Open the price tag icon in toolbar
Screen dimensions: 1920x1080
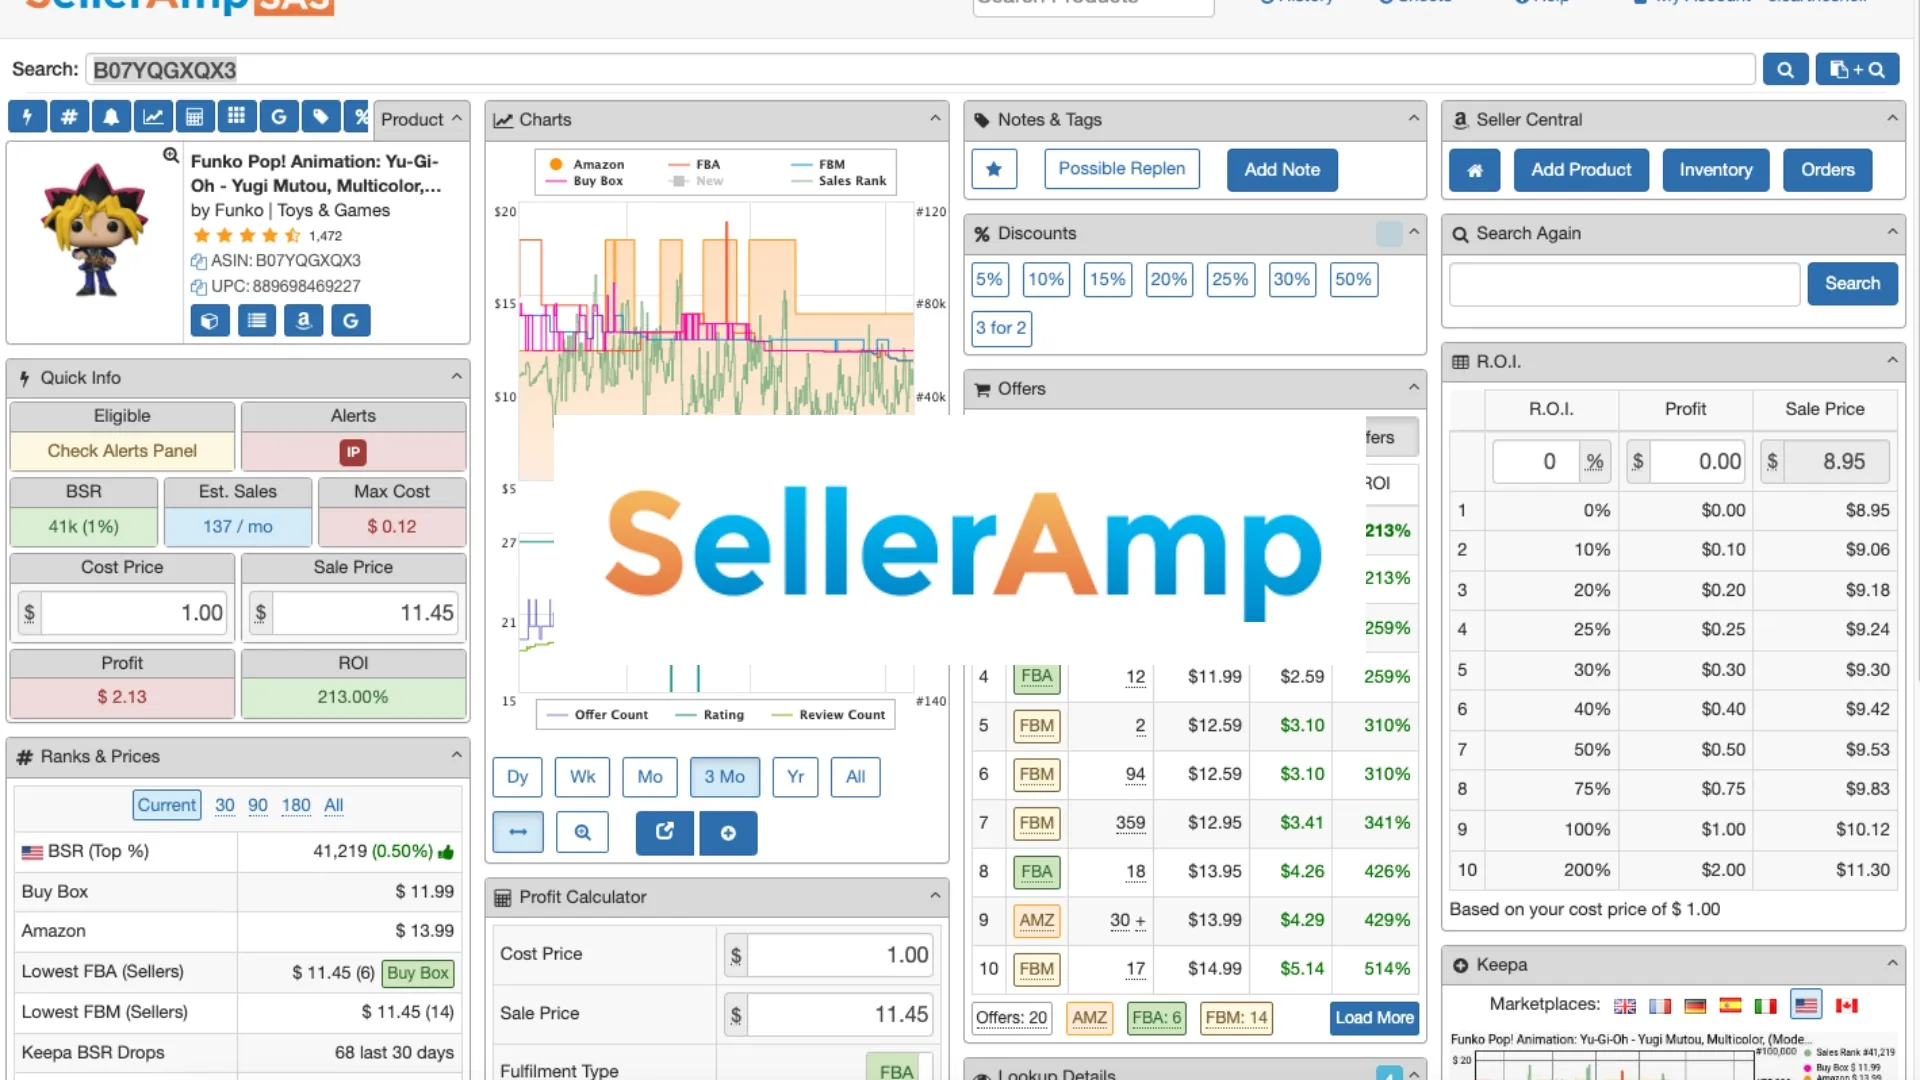[320, 118]
